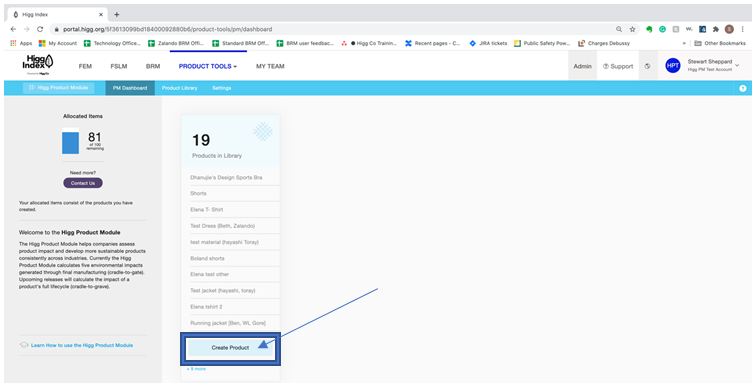This screenshot has width=754, height=390.
Task: Click the browser forward arrow
Action: [26, 29]
